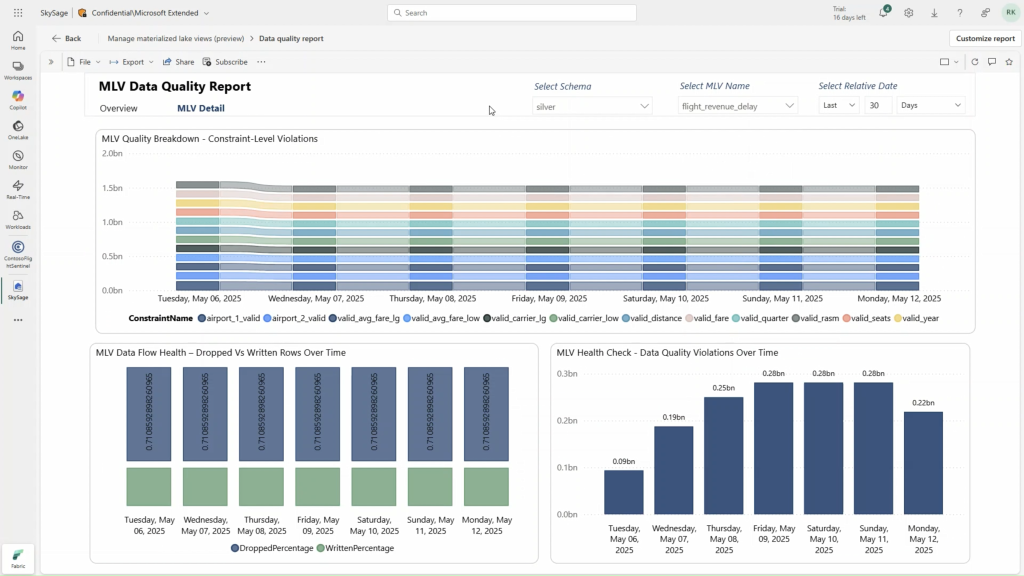
Task: Go to Manage materialized lake views breadcrumb
Action: click(176, 38)
